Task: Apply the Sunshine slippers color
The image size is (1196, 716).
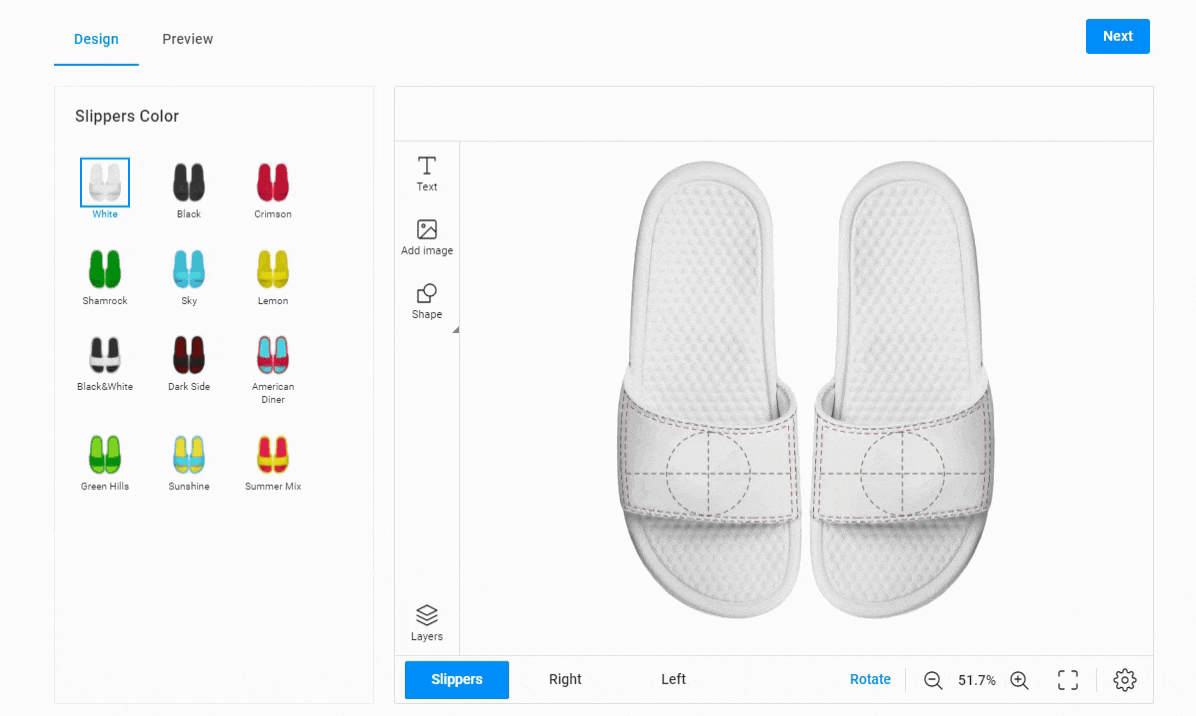Action: click(188, 462)
